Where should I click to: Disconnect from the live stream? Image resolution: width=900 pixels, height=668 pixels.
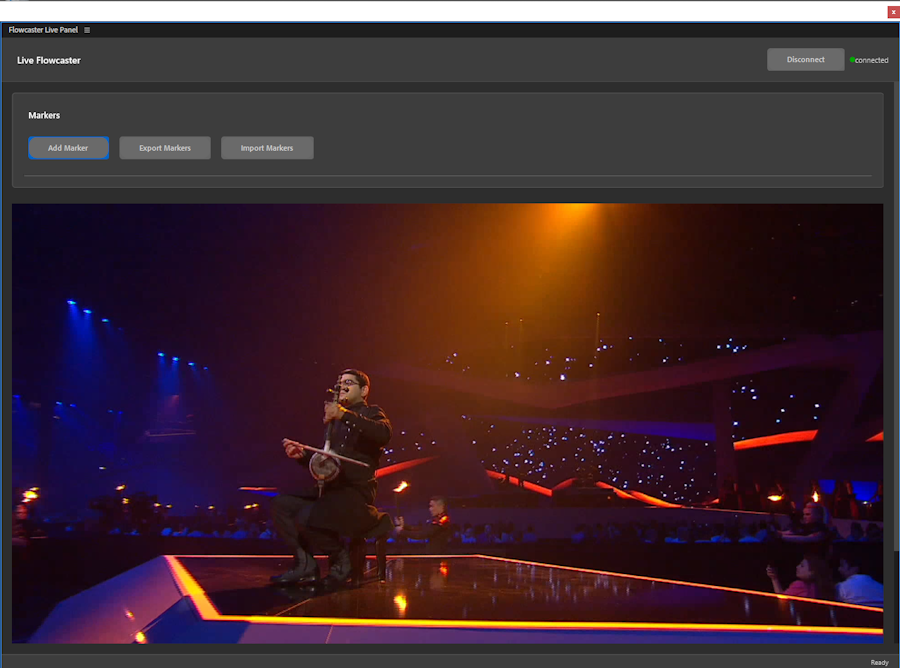click(805, 60)
